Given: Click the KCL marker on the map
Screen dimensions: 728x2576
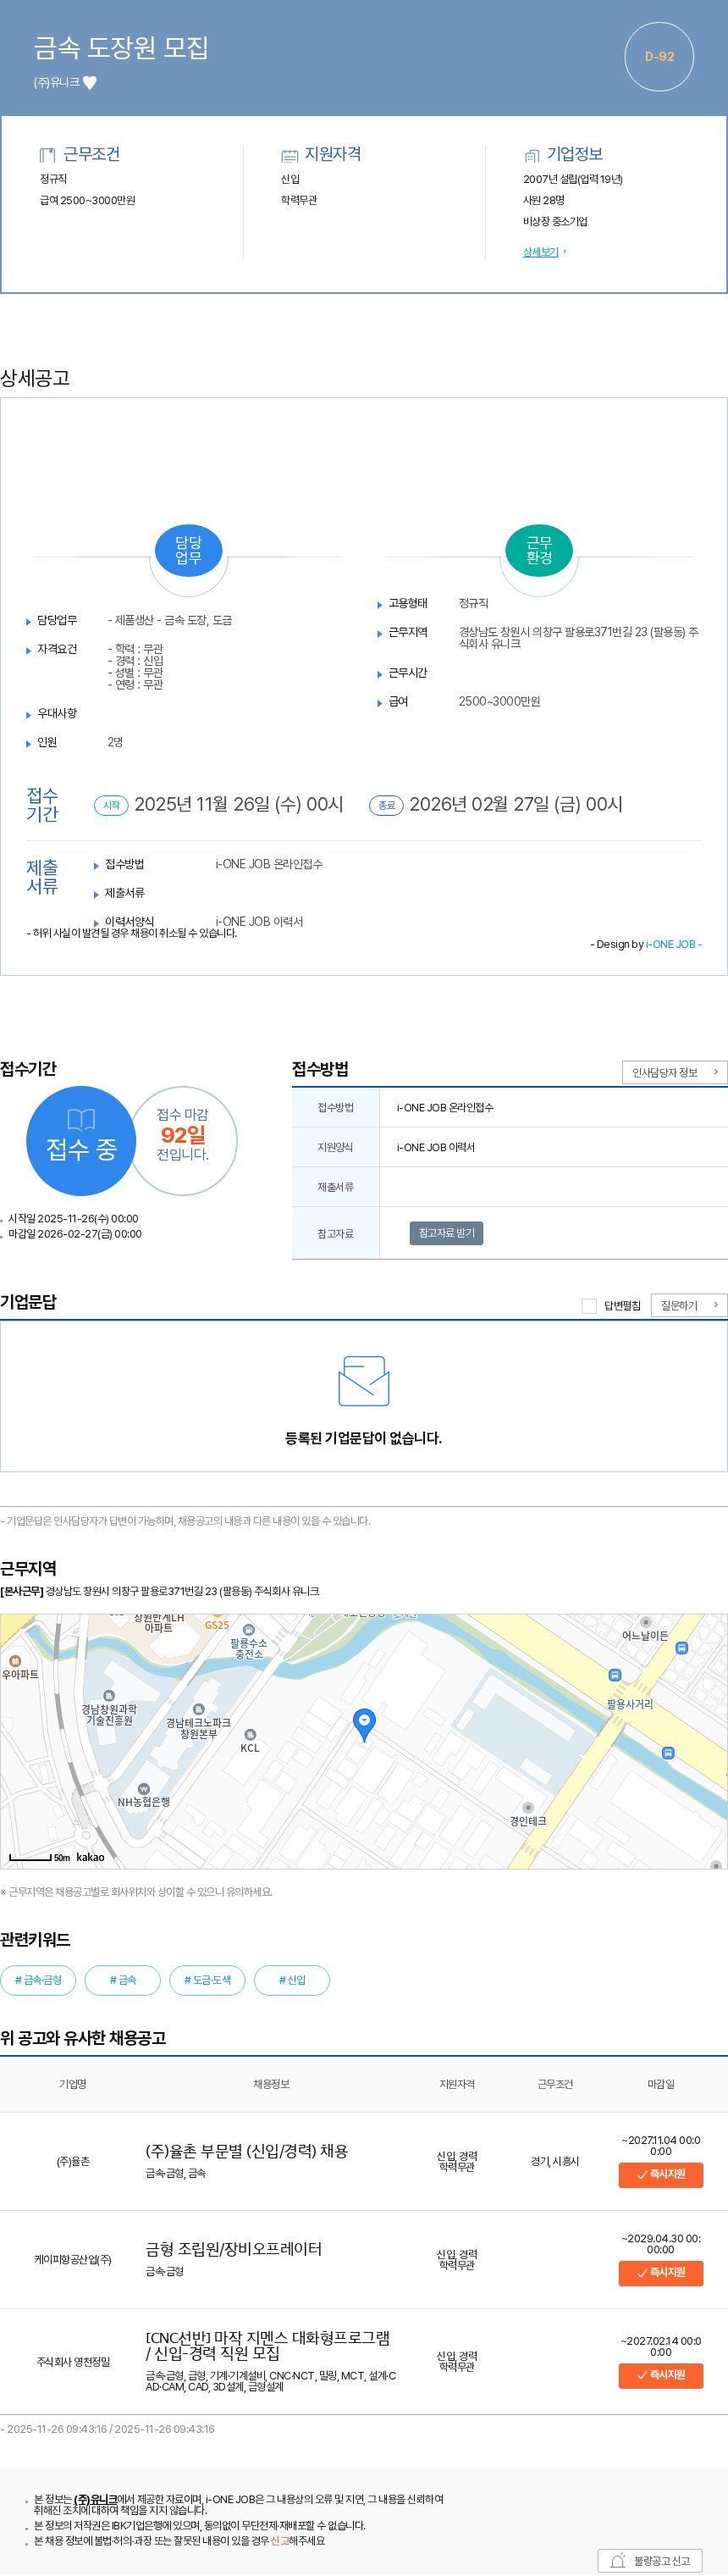Looking at the screenshot, I should click(250, 1741).
